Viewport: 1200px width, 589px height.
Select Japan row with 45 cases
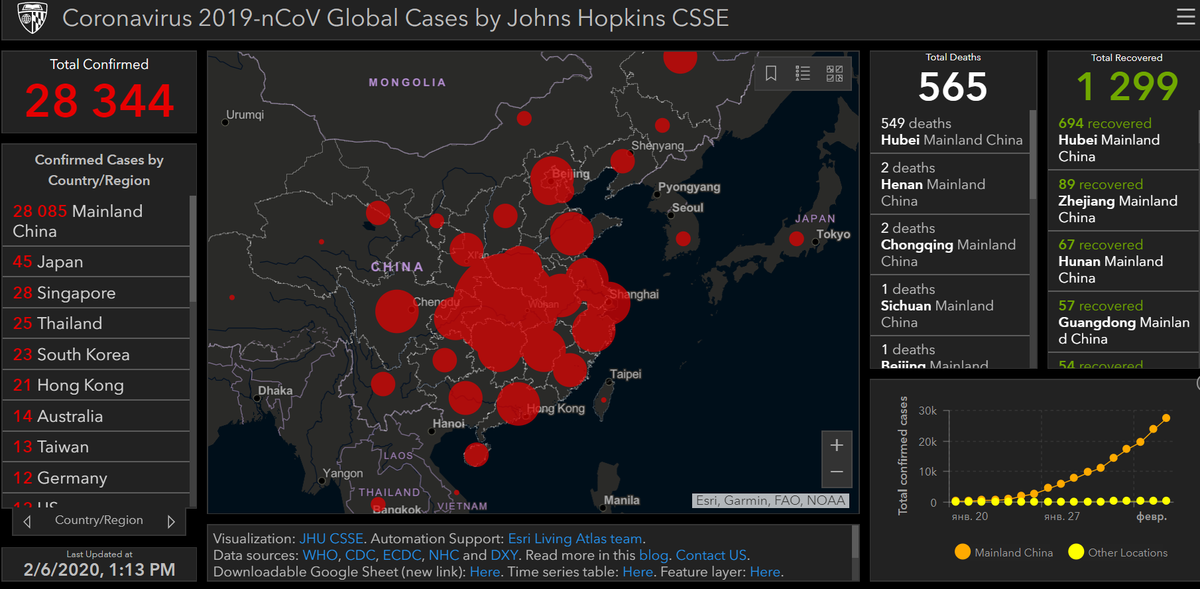tap(96, 262)
